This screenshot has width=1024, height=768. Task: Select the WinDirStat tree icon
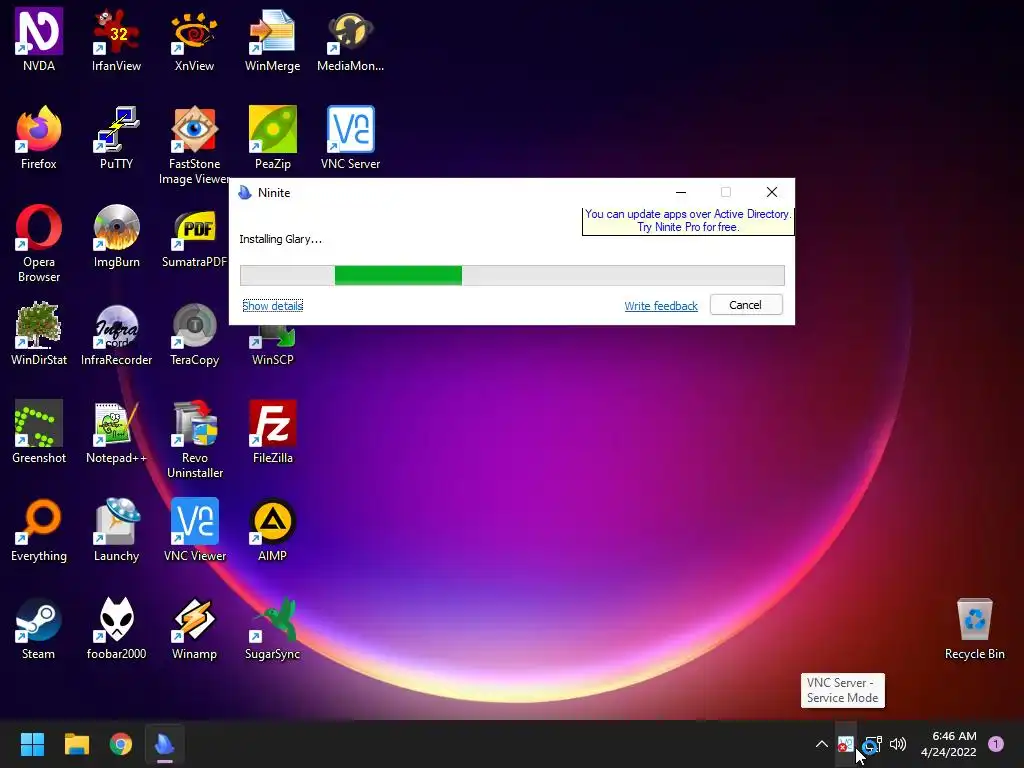tap(39, 333)
